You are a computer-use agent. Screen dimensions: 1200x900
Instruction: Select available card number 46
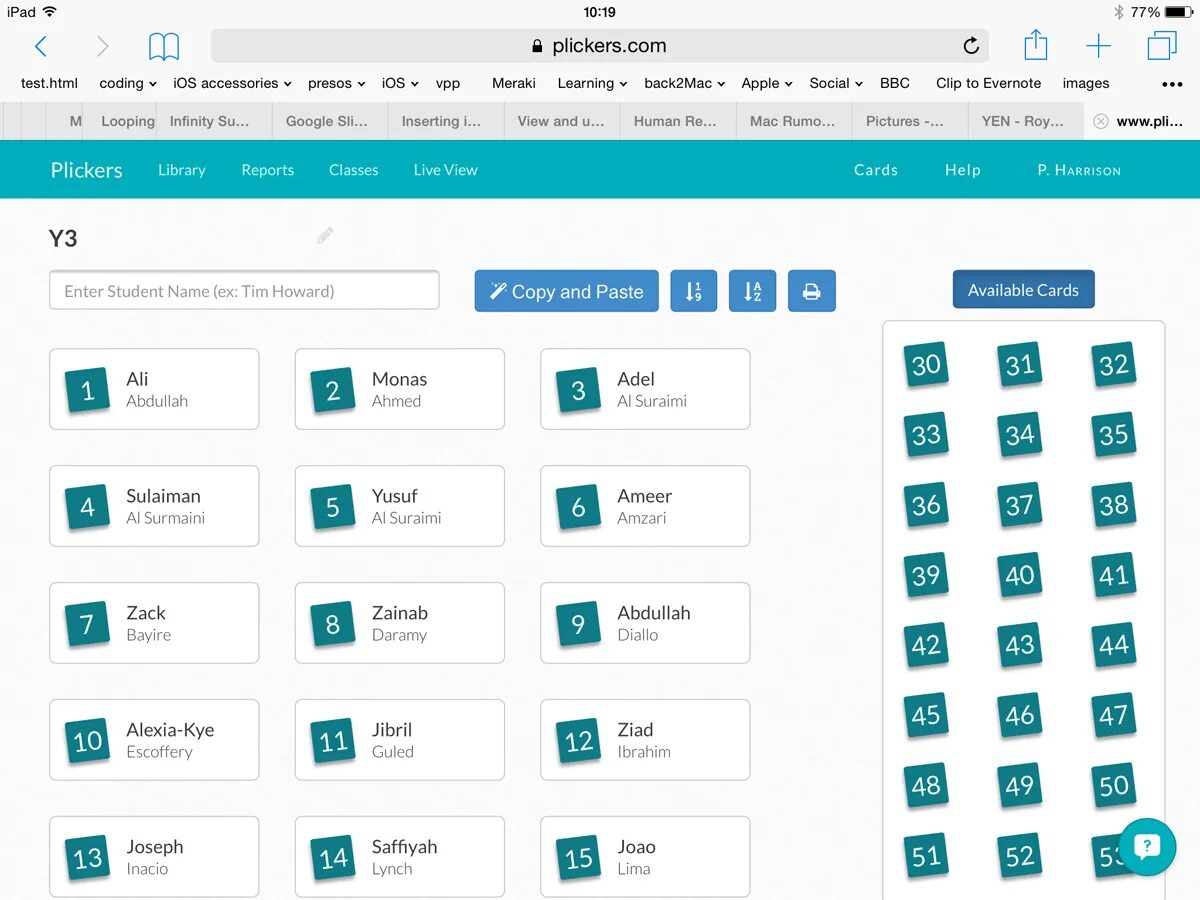pyautogui.click(x=1020, y=715)
